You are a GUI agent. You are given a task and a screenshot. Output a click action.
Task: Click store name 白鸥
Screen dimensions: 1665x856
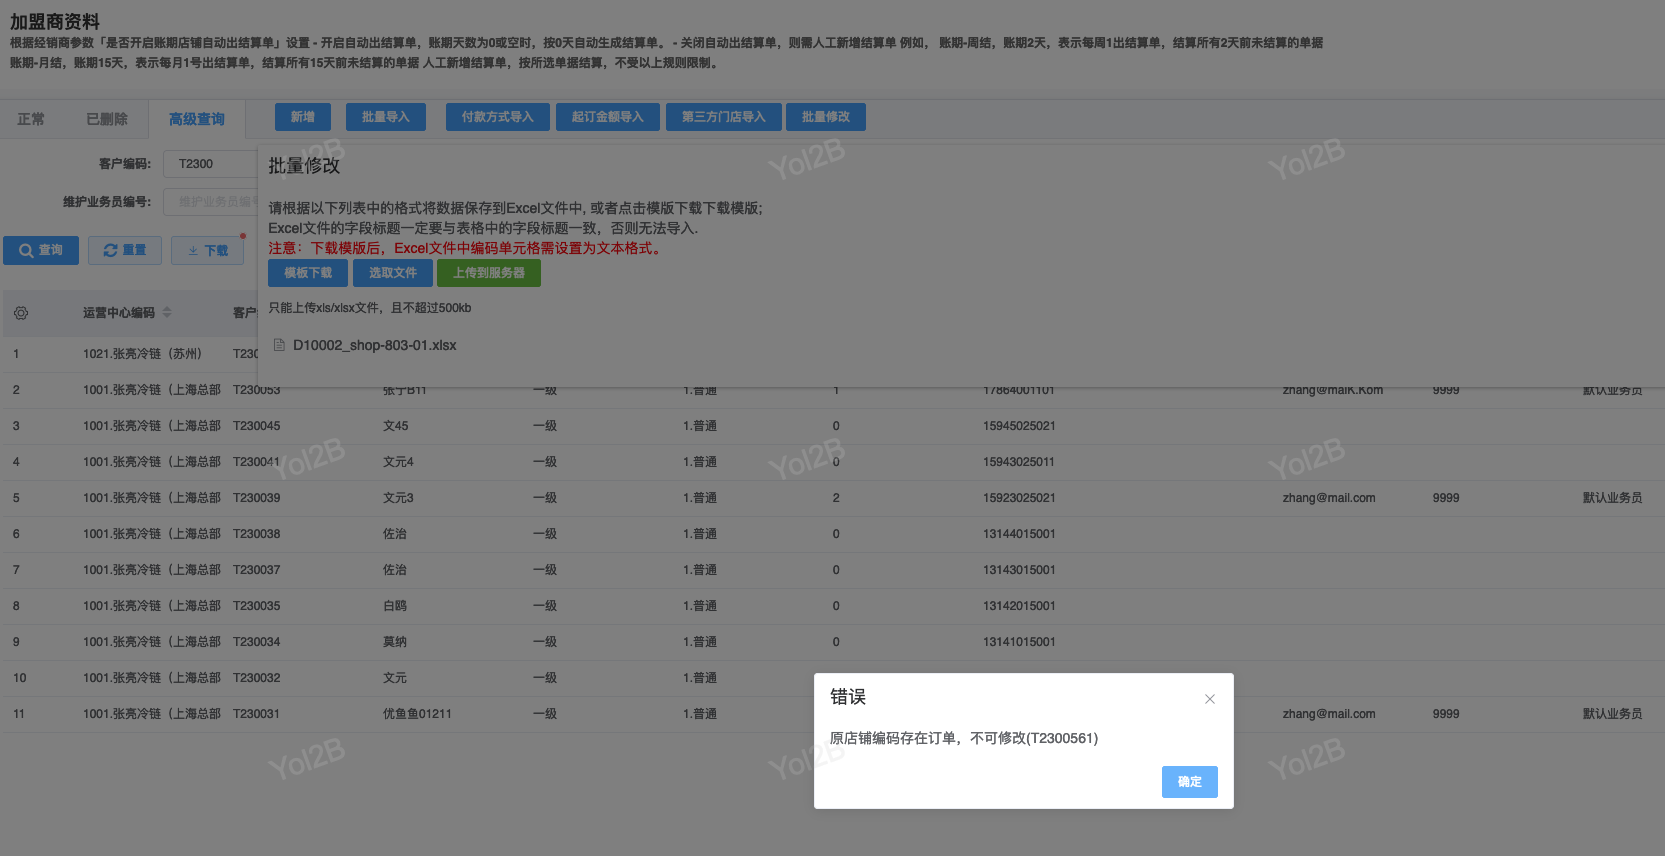pos(395,606)
